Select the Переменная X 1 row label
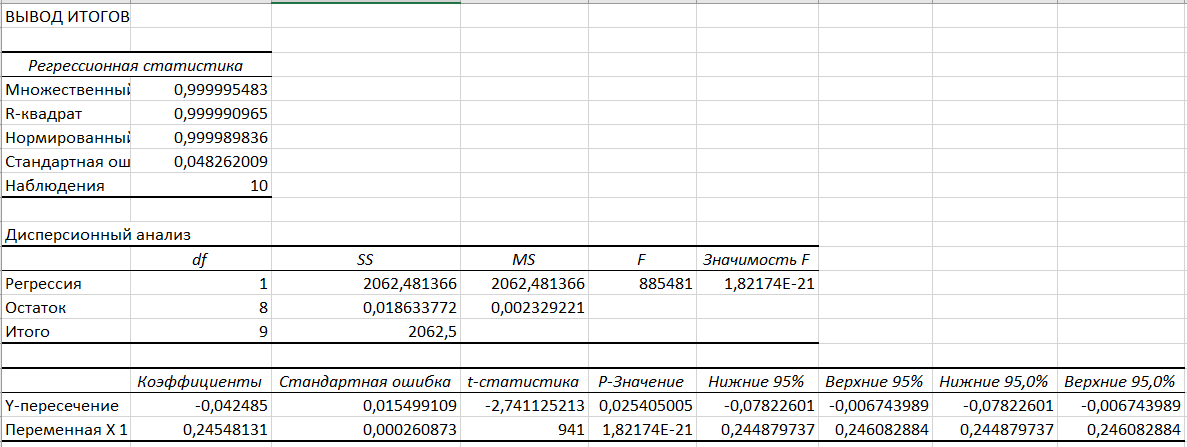 (67, 429)
